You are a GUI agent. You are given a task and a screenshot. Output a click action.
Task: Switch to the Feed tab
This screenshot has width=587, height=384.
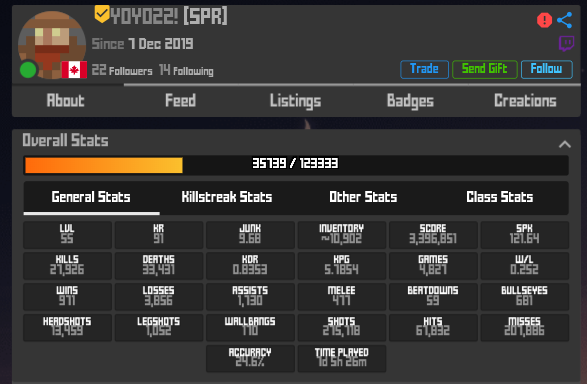click(x=180, y=101)
